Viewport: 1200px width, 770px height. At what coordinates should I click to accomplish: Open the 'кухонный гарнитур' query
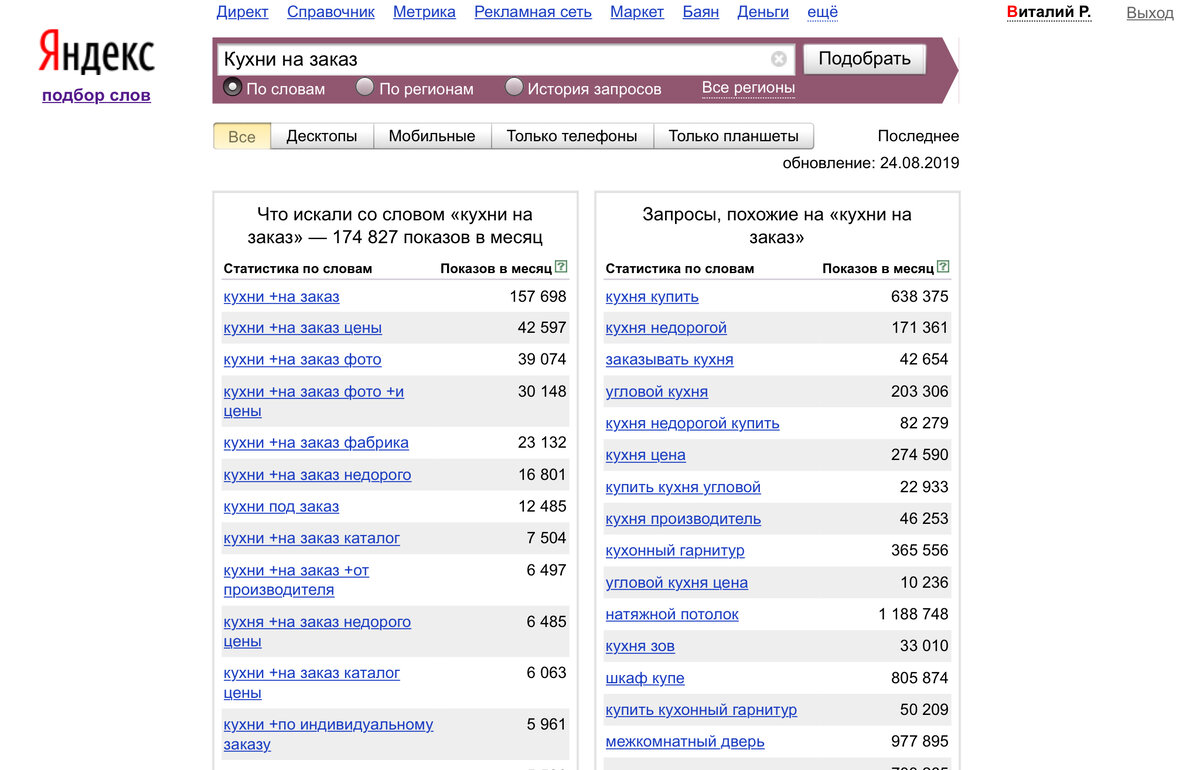(x=675, y=551)
